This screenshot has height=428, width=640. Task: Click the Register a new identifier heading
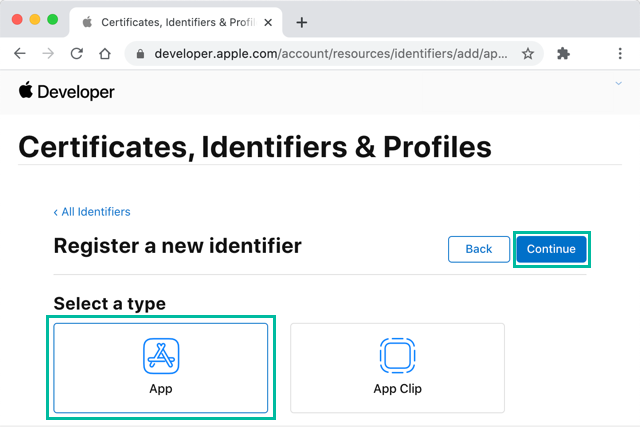tap(178, 246)
